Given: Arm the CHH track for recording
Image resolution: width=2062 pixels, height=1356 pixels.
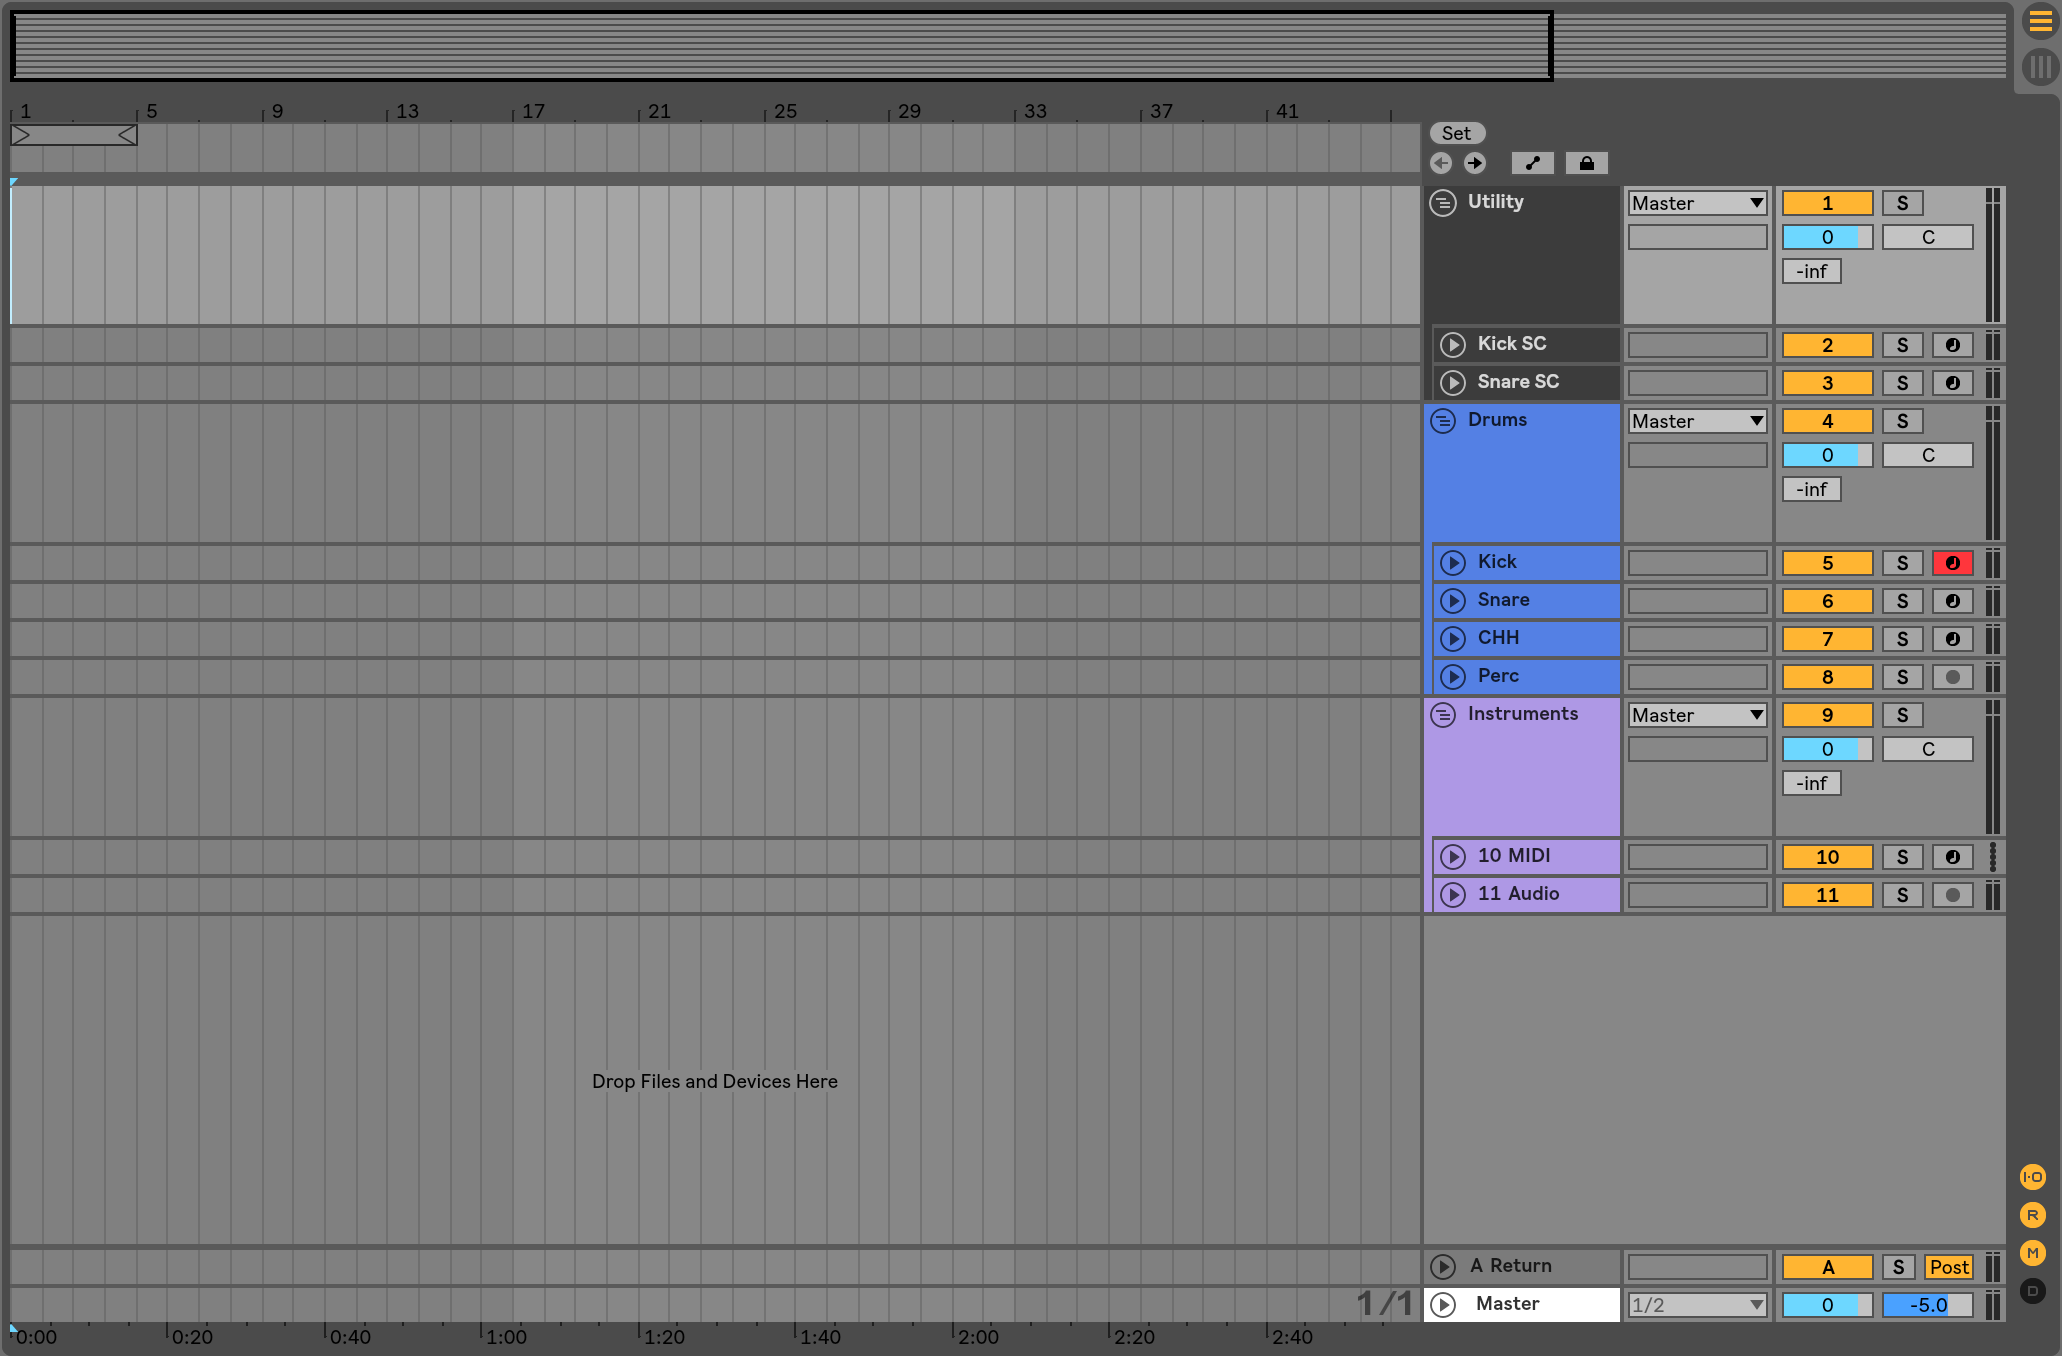Looking at the screenshot, I should click(1953, 639).
